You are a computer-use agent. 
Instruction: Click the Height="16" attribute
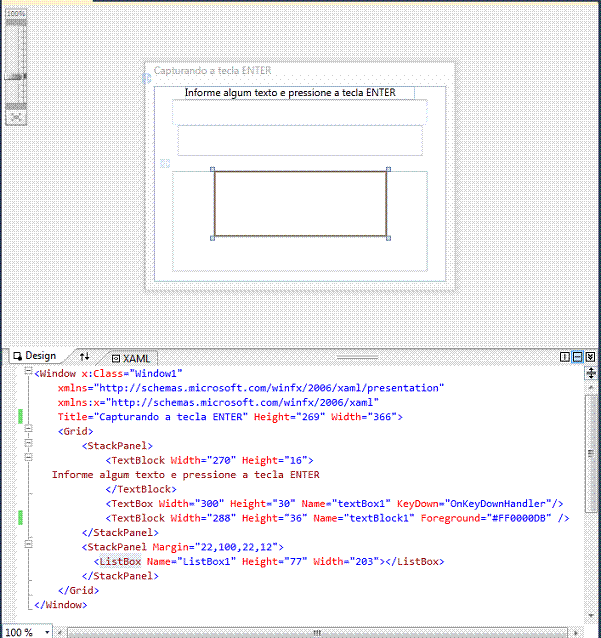click(x=275, y=460)
